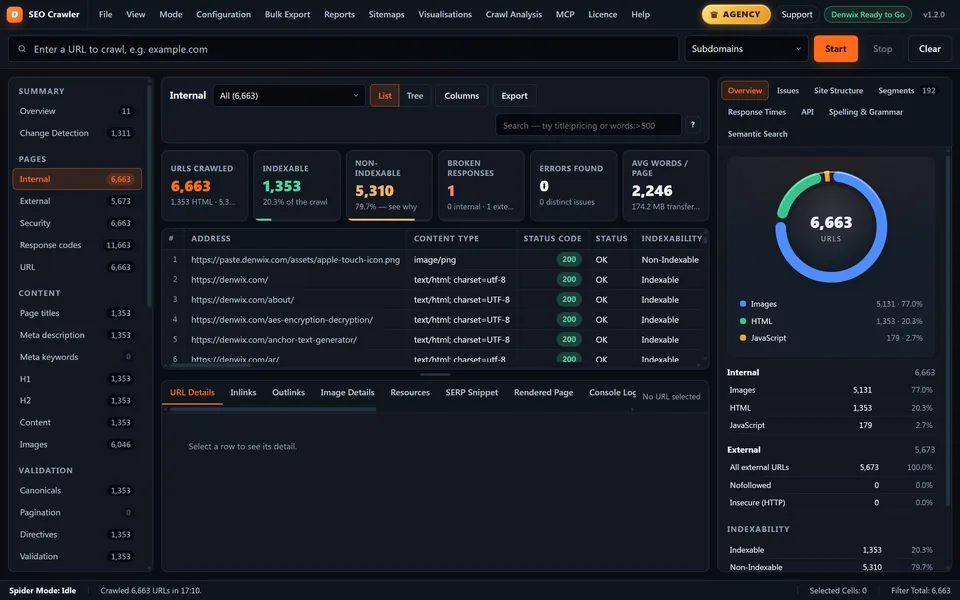Image resolution: width=960 pixels, height=600 pixels.
Task: Select Response codes in sidebar
Action: click(77, 245)
